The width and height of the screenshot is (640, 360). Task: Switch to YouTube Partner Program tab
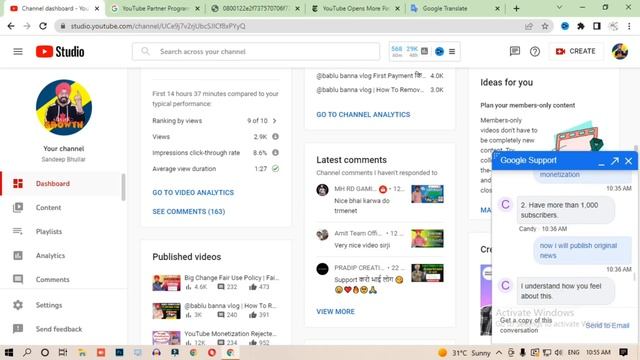click(155, 8)
